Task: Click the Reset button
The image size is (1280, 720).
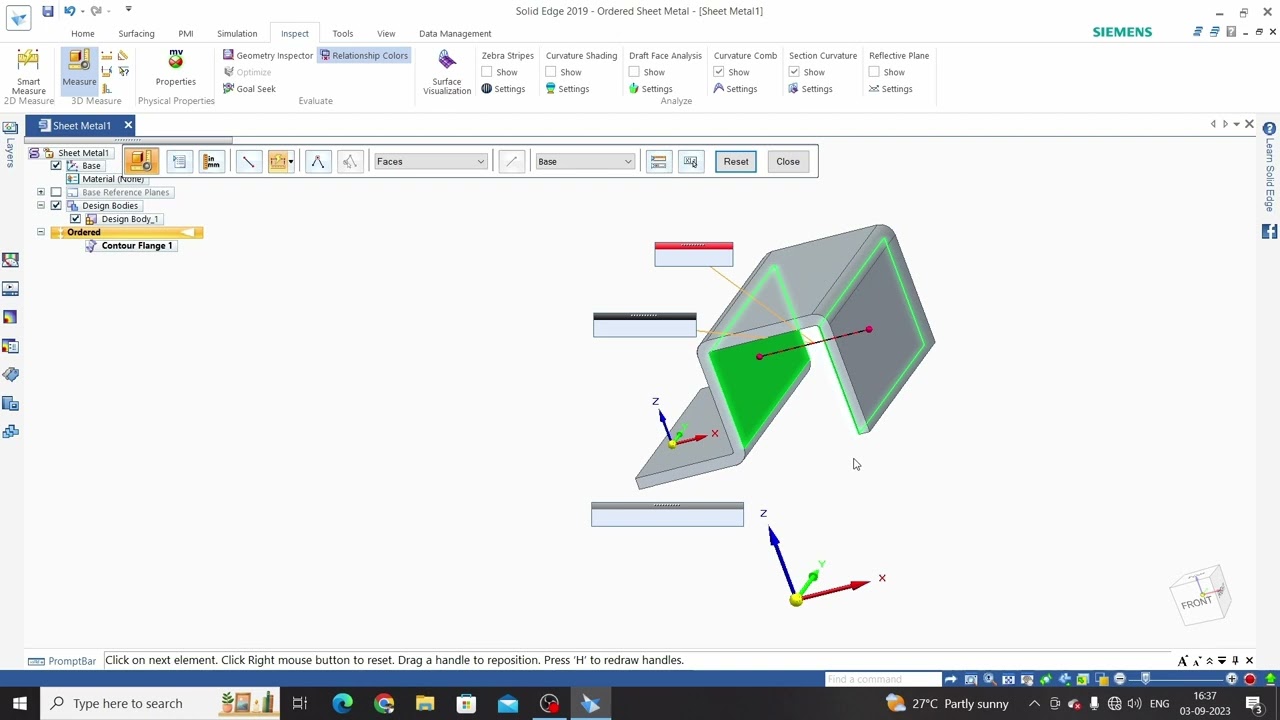Action: 736,161
